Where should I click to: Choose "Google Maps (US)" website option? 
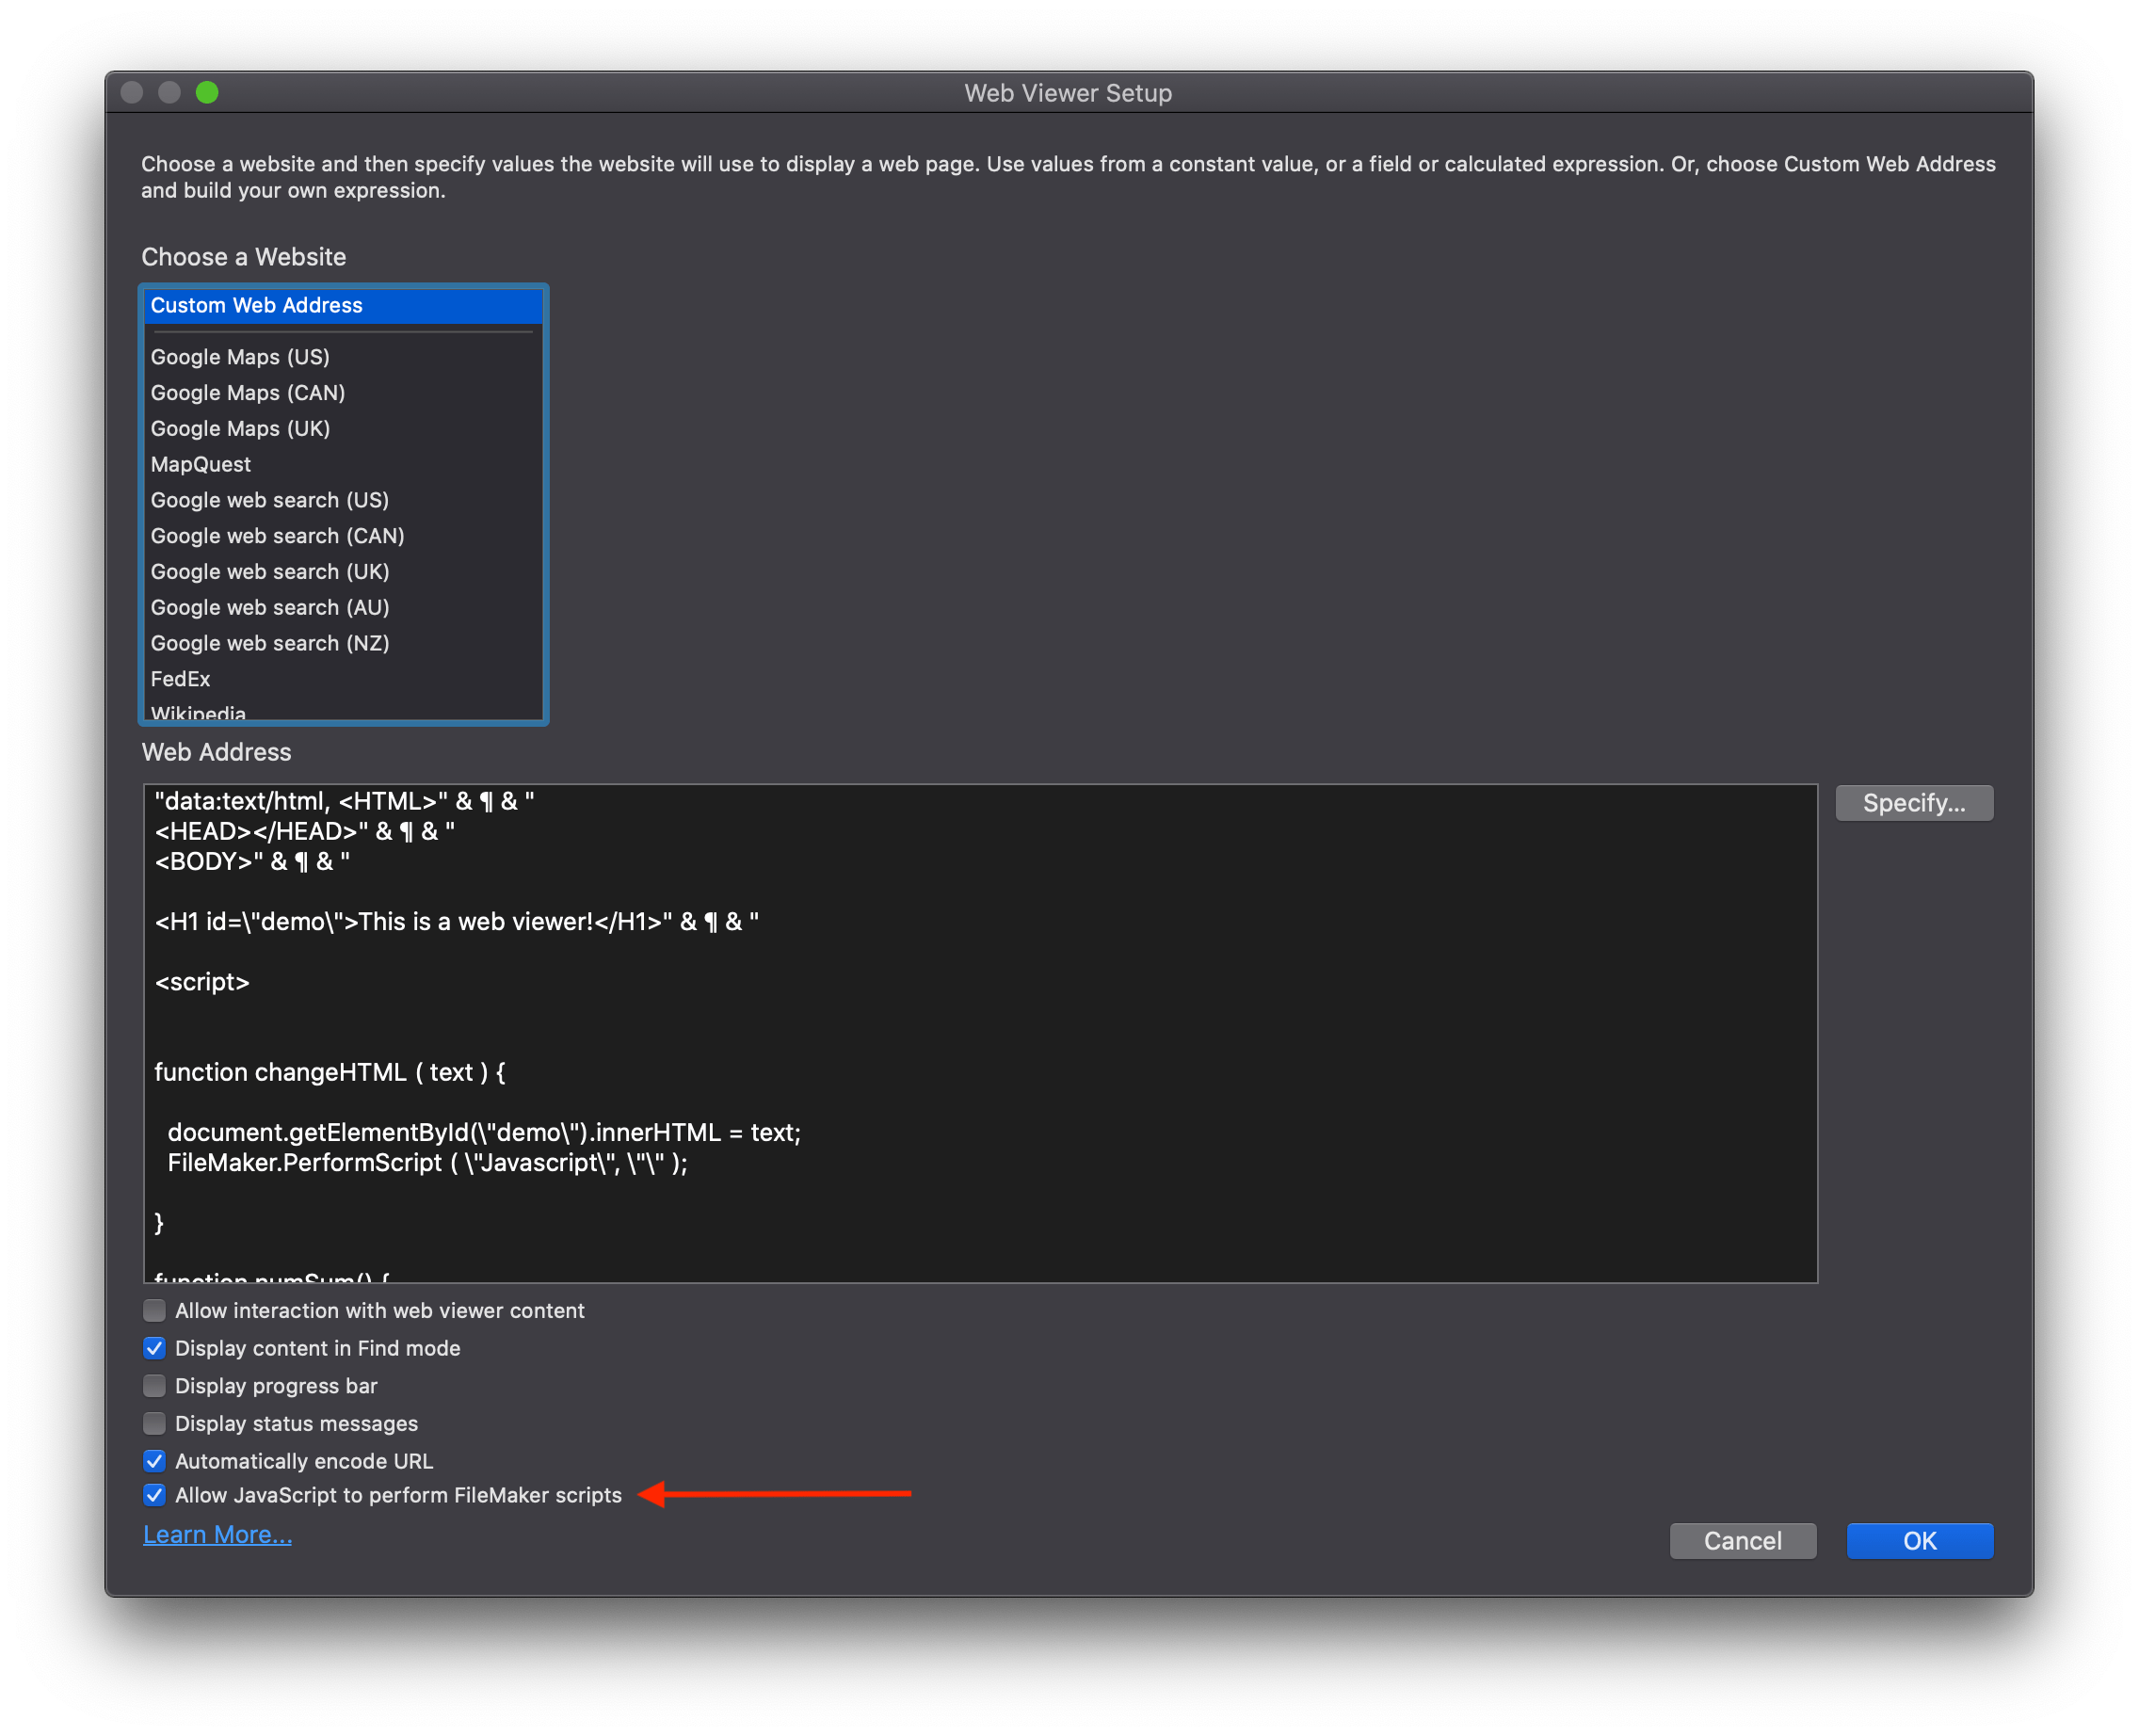pyautogui.click(x=239, y=357)
